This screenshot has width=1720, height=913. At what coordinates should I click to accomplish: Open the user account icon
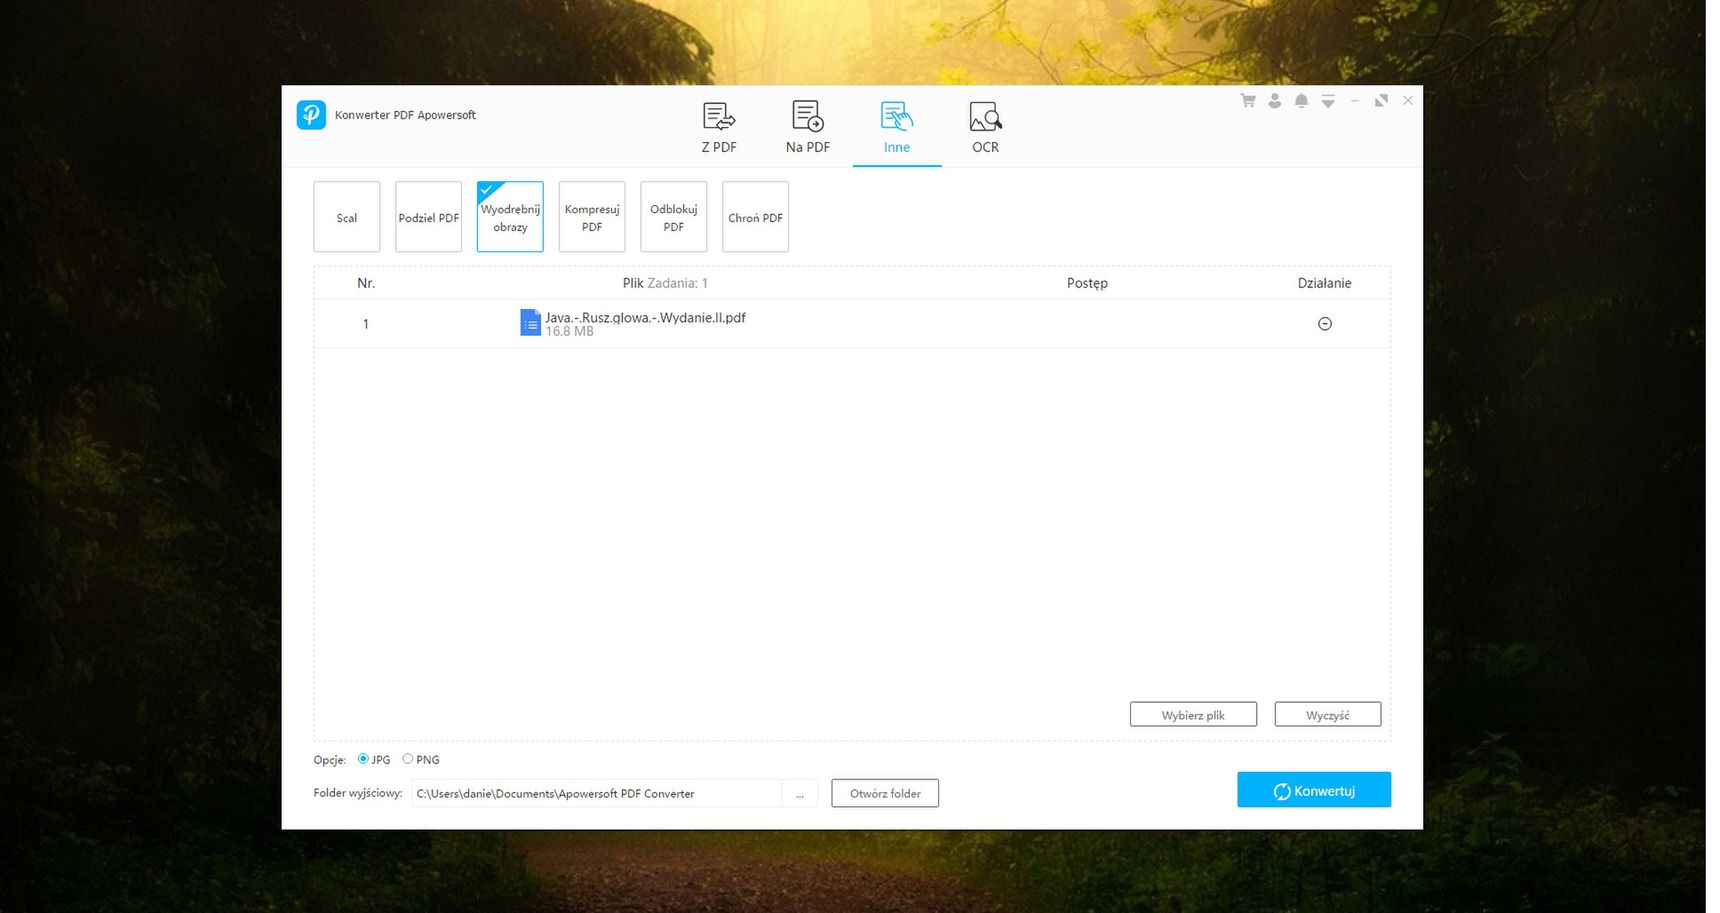pos(1274,101)
